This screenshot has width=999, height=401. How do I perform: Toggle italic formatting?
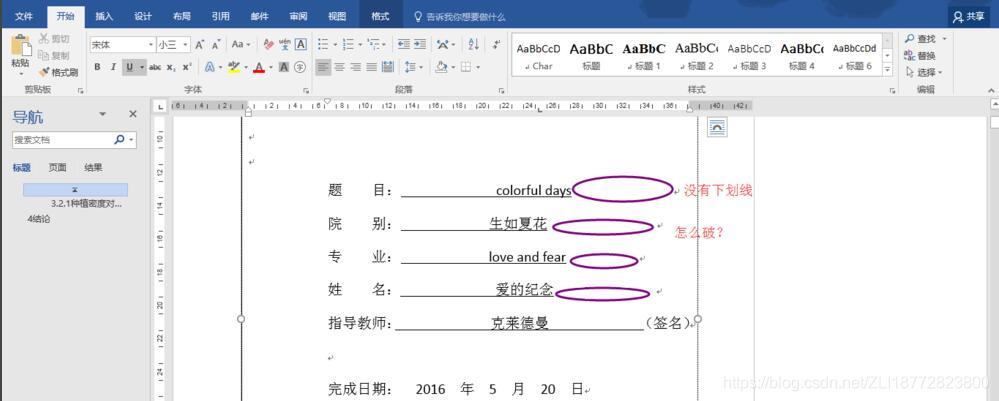(x=113, y=67)
